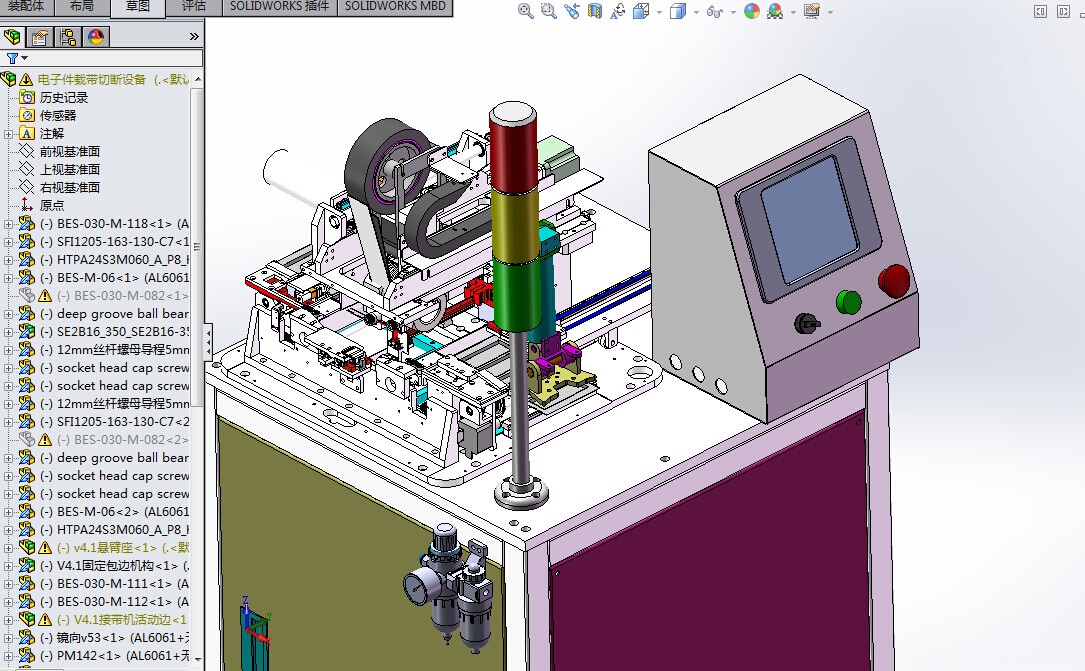Select the 右视基准面 plane item
Viewport: 1085px width, 671px height.
(x=70, y=187)
